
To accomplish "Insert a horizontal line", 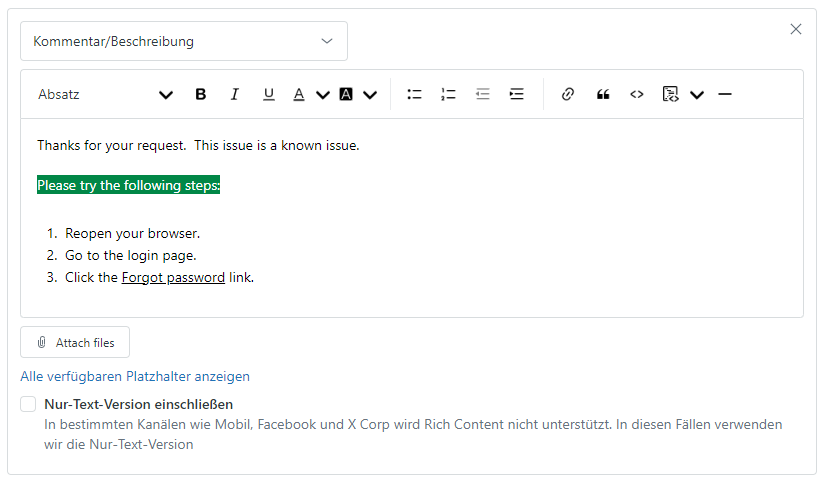I will coord(725,94).
